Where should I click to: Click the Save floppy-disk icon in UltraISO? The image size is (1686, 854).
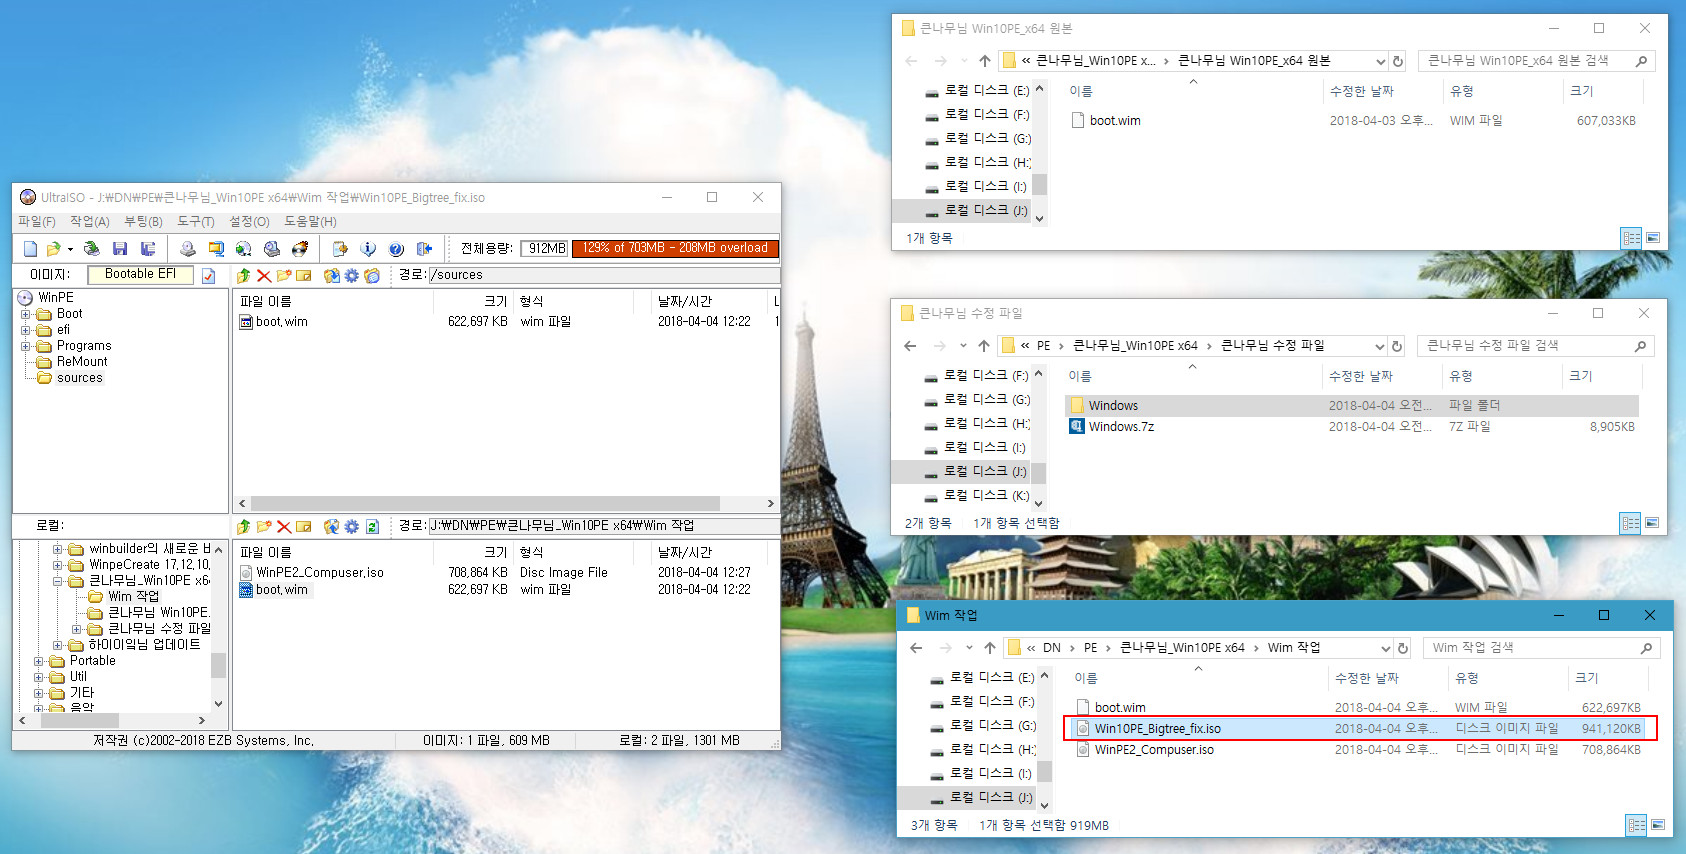coord(120,248)
